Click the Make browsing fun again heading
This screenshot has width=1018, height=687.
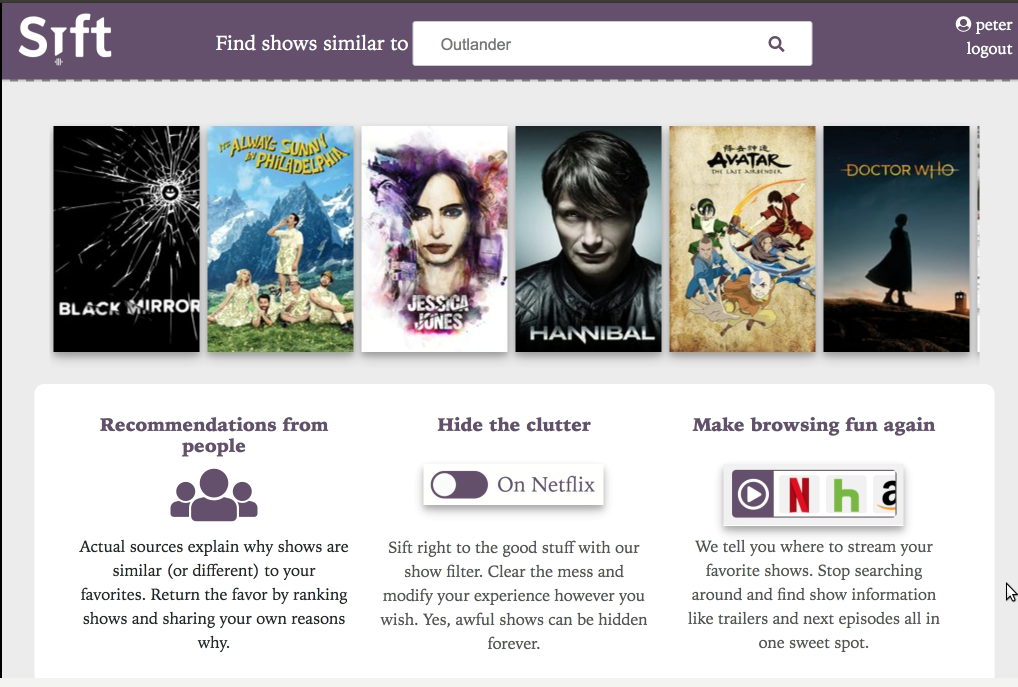pos(813,425)
